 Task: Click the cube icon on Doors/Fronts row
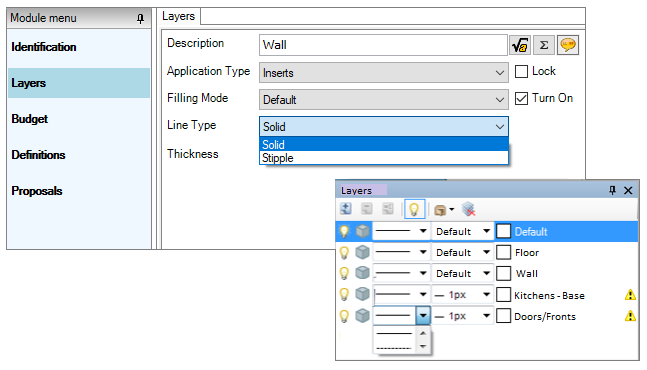pyautogui.click(x=362, y=316)
